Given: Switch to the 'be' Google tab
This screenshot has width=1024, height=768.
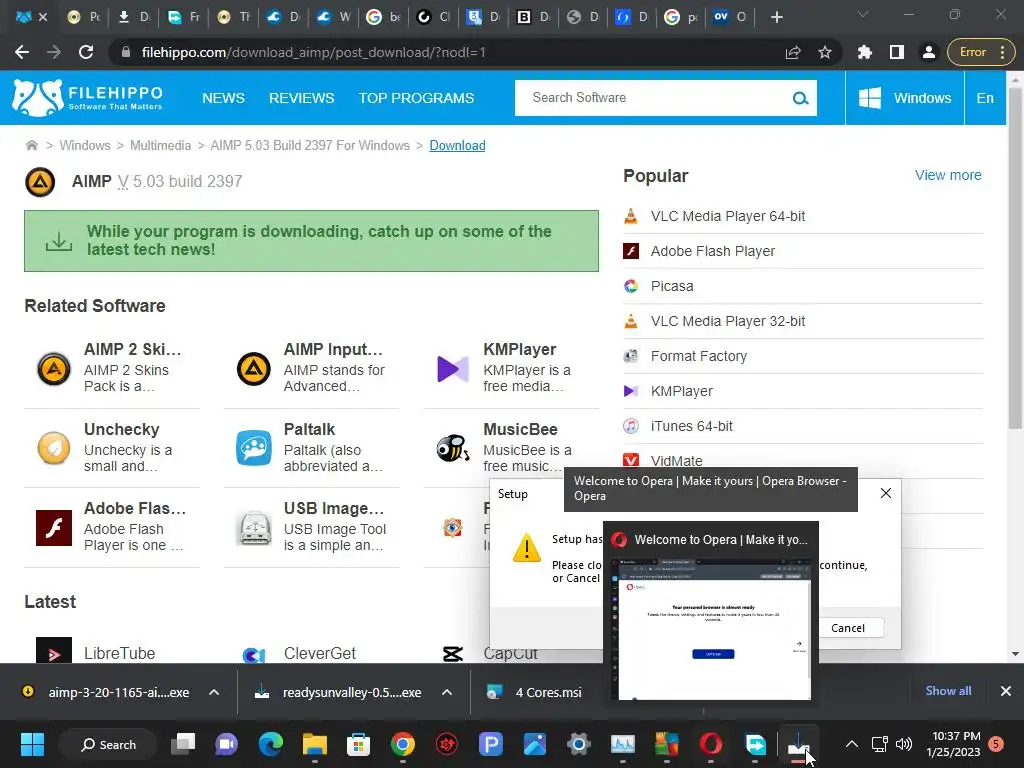Looking at the screenshot, I should click(383, 17).
